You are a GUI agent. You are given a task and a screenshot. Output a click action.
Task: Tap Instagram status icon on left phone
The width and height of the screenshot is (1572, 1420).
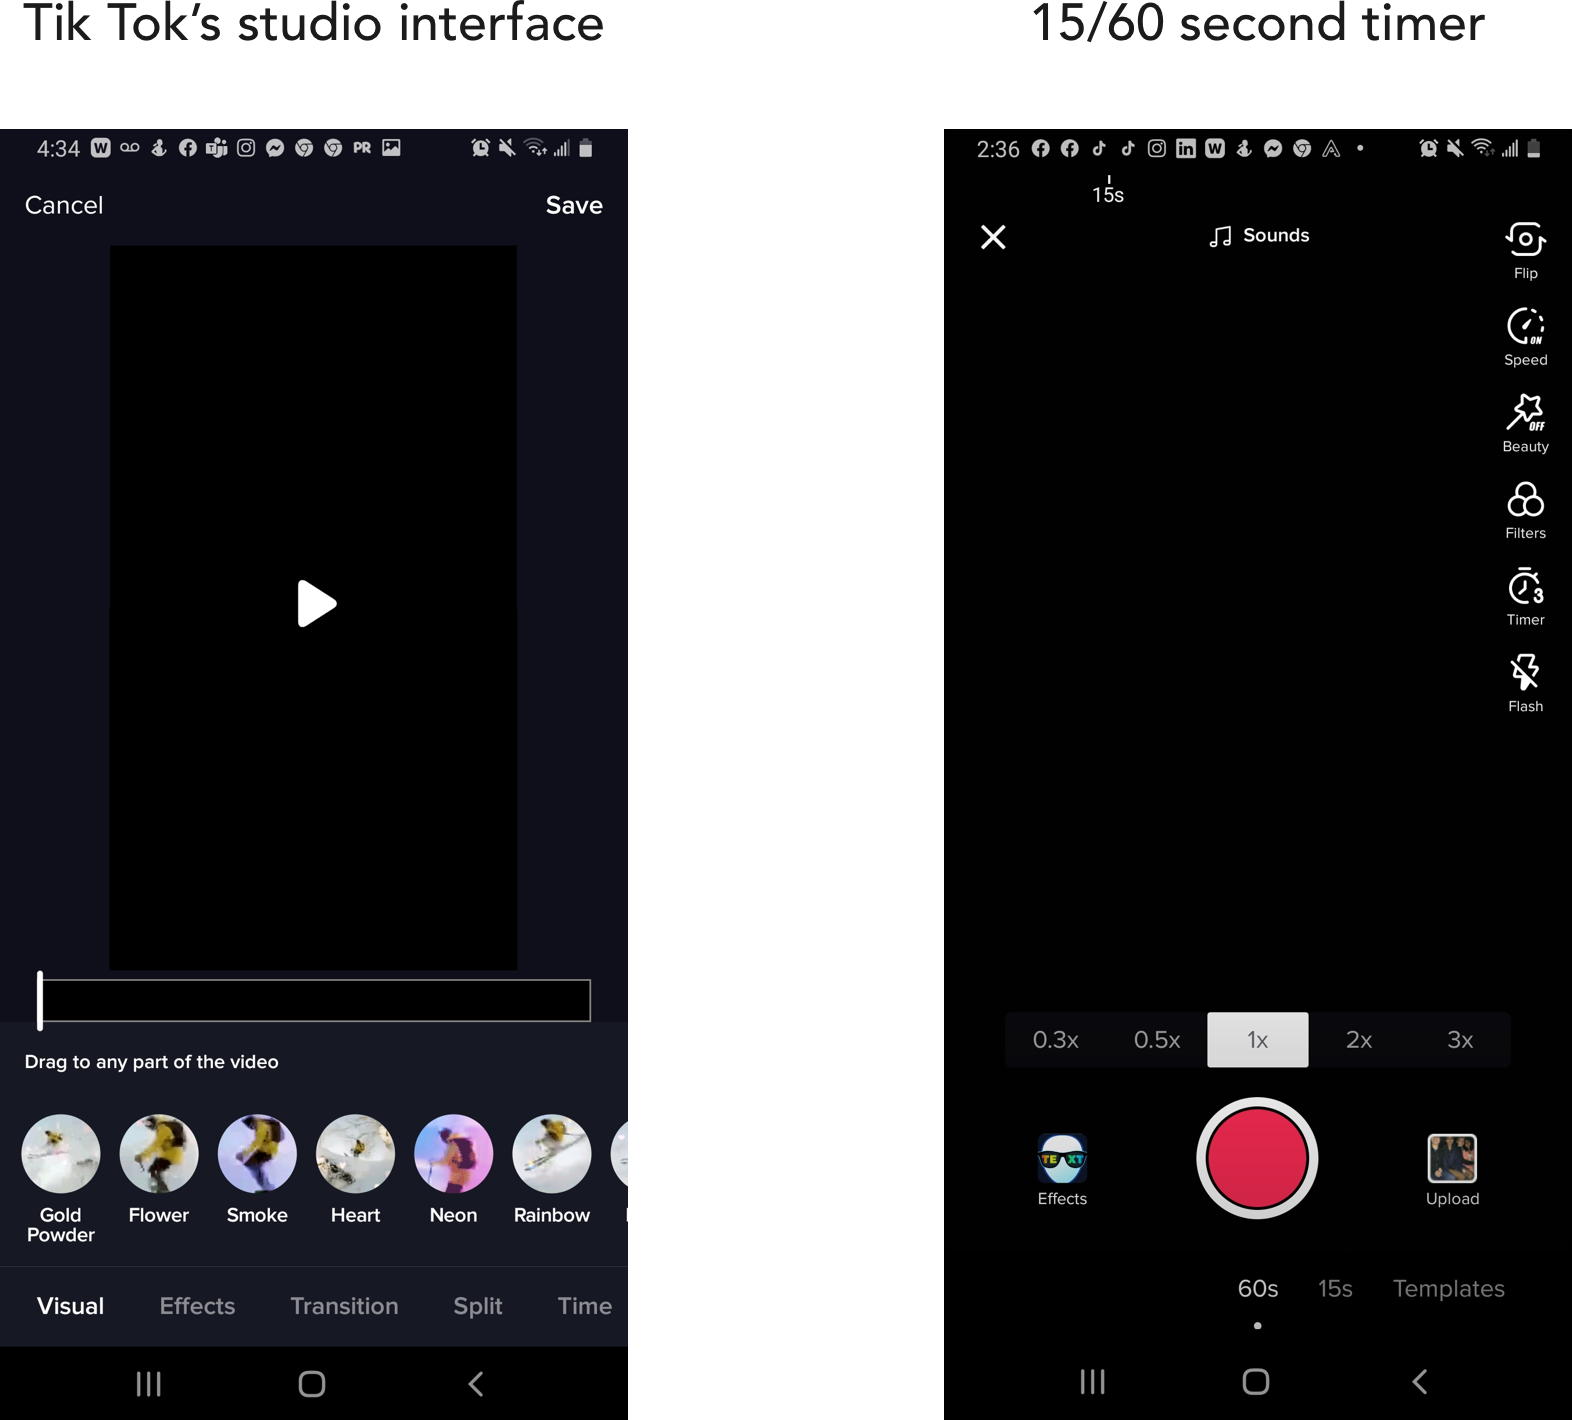point(246,148)
